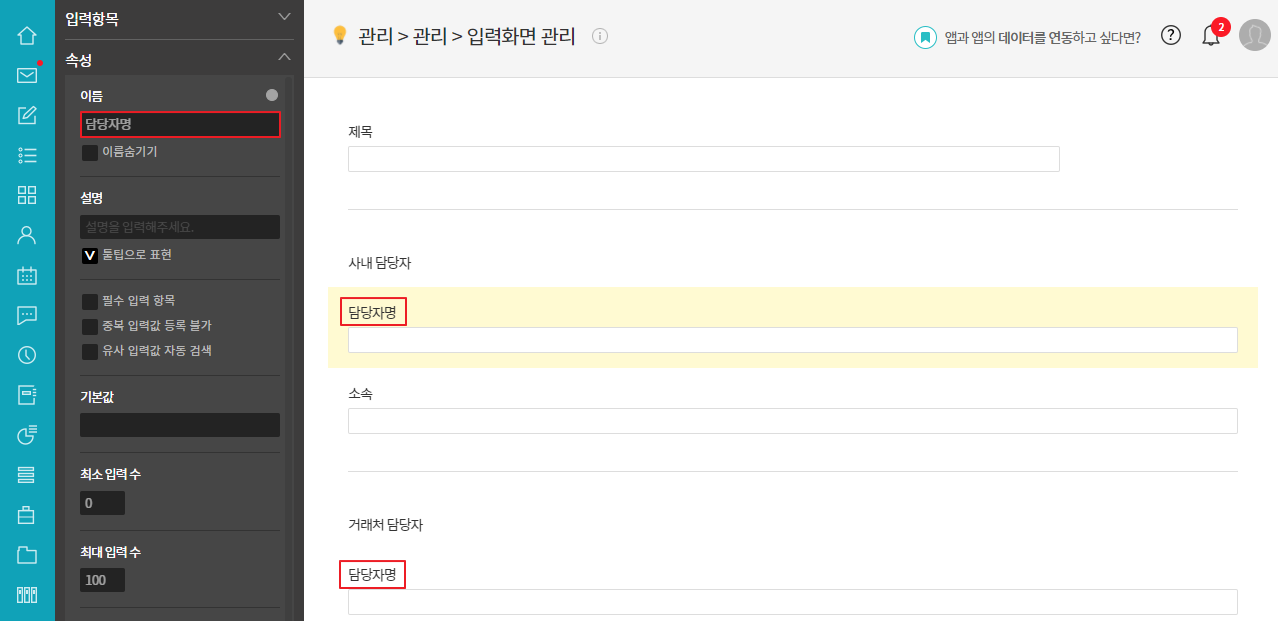Screen dimensions: 1278x621
Task: Click the info icon beside page title
Action: point(600,37)
